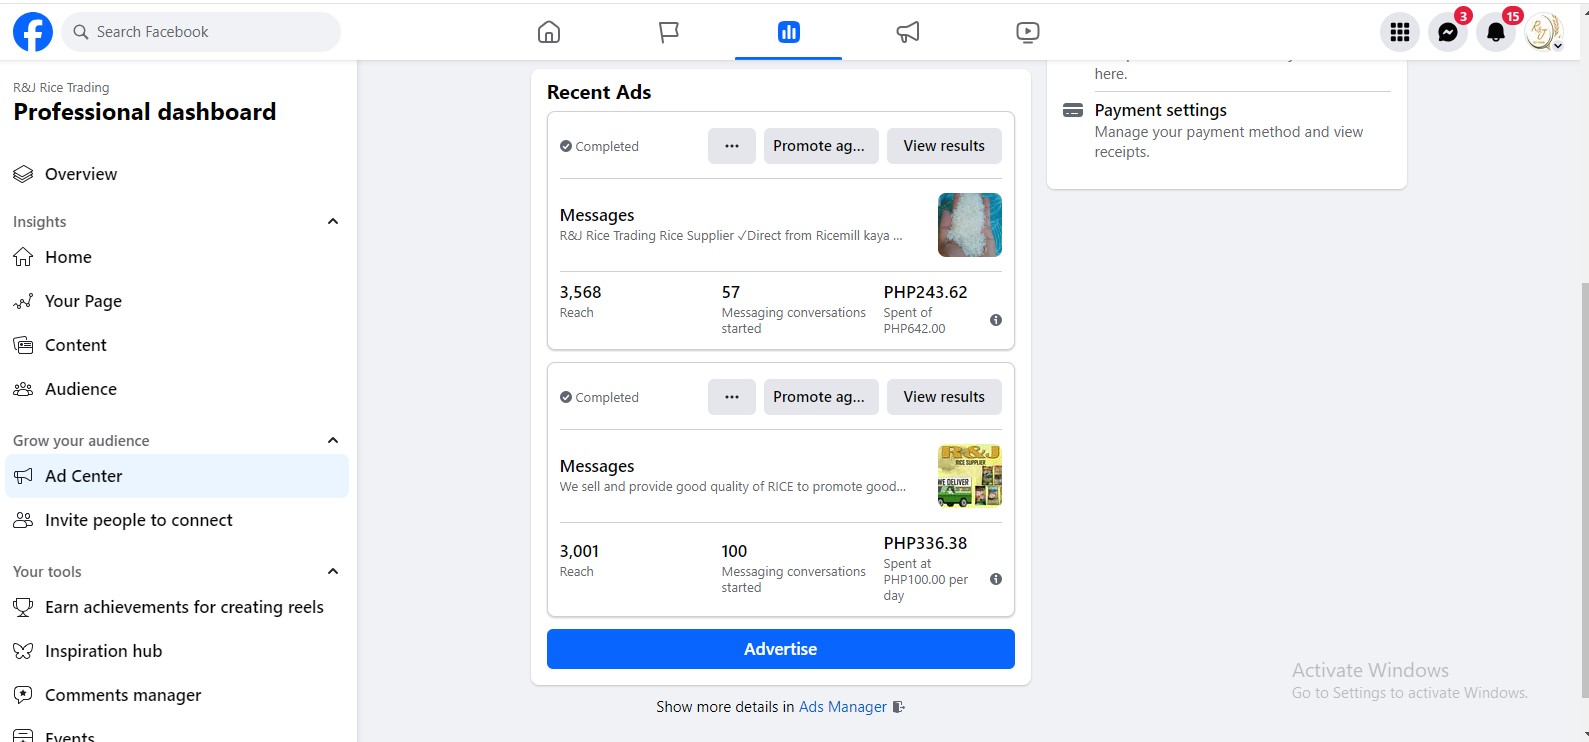1589x742 pixels.
Task: Open Overview in the sidebar
Action: (x=177, y=174)
